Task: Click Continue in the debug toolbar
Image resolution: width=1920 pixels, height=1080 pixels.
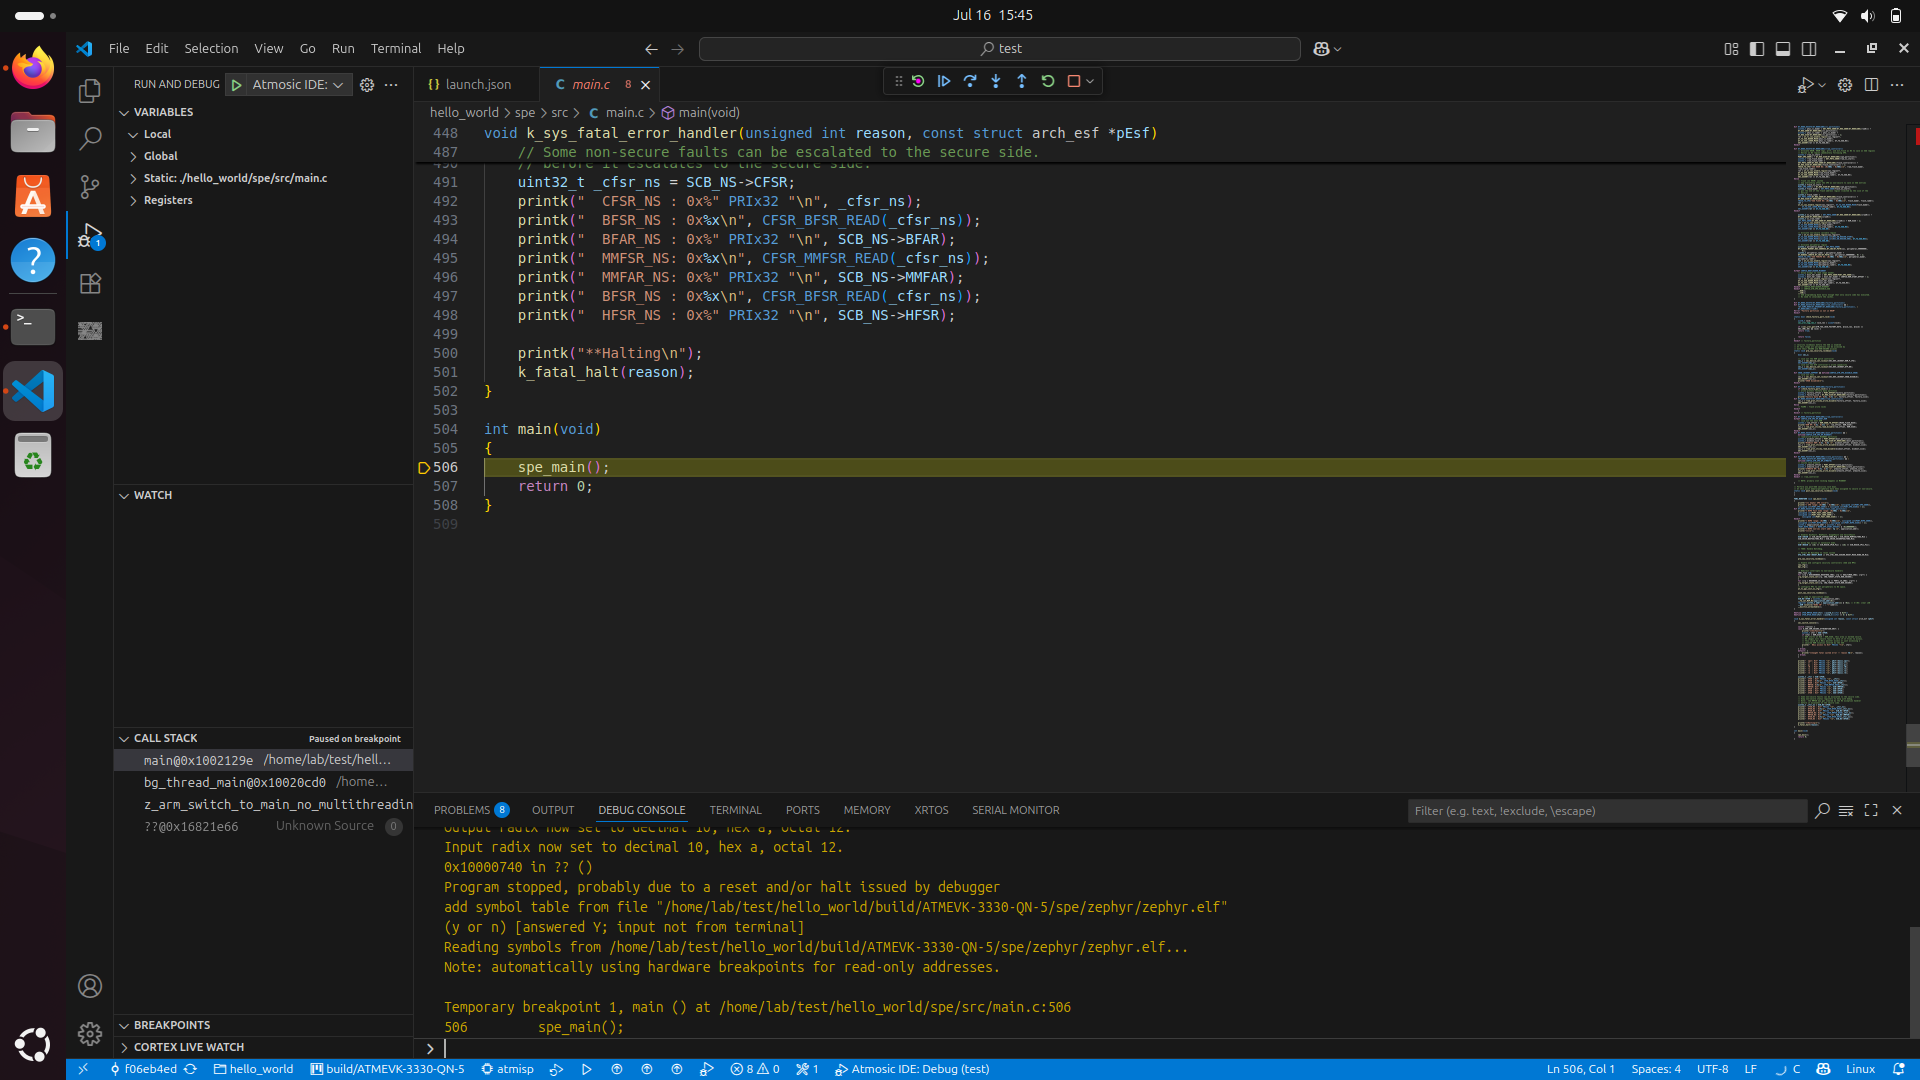Action: (x=944, y=81)
